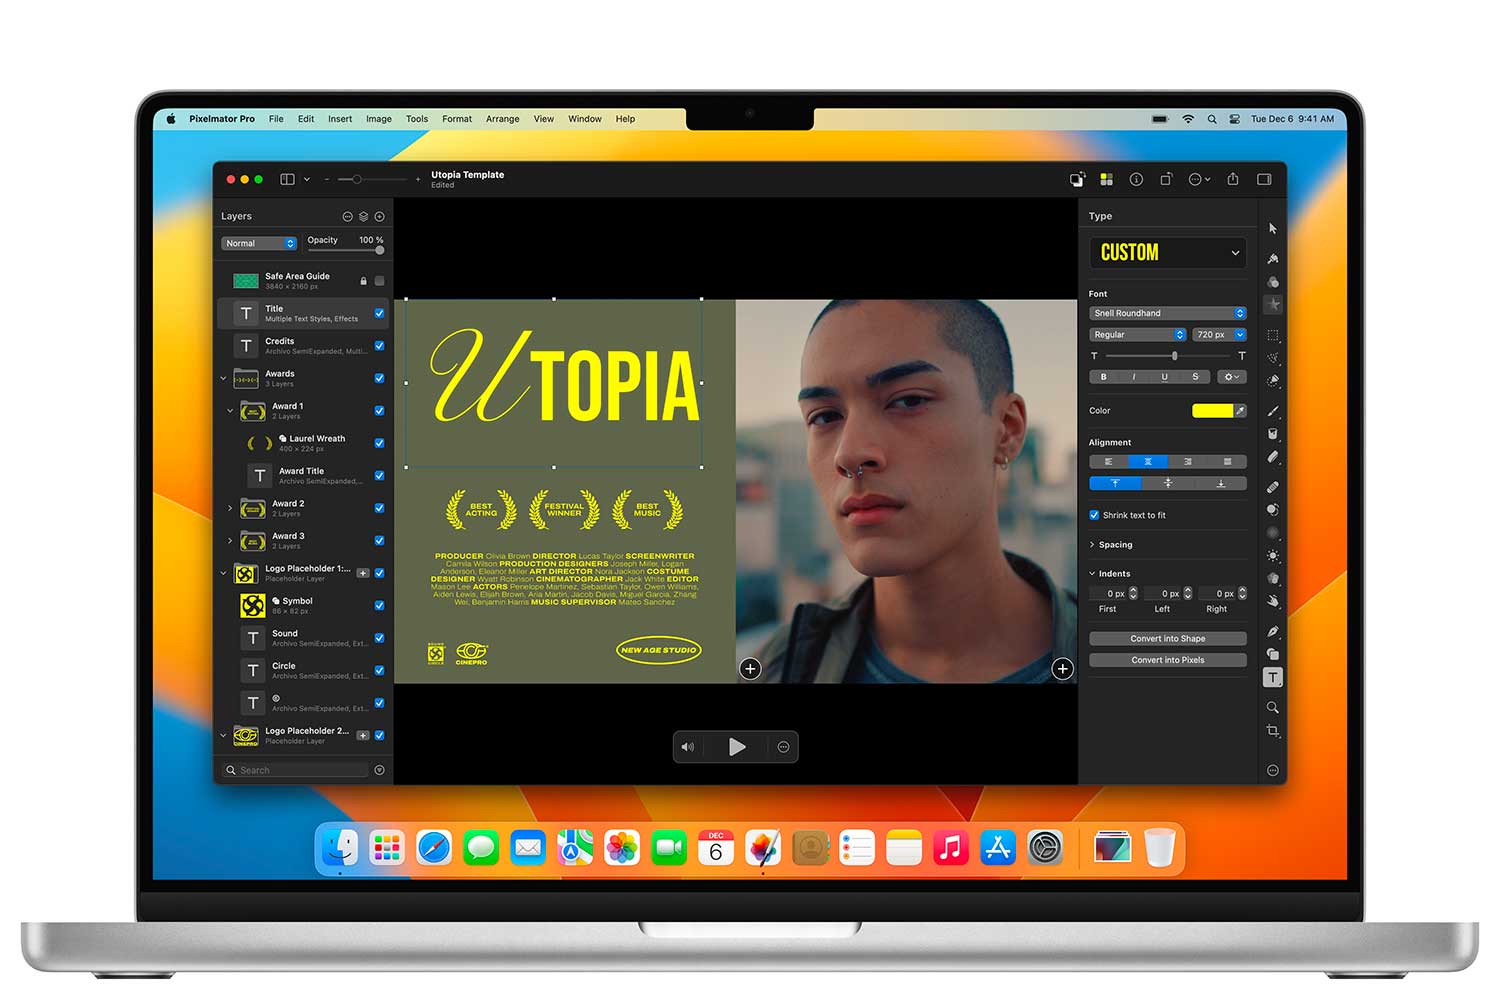
Task: Select the Eraser tool
Action: pyautogui.click(x=1273, y=457)
